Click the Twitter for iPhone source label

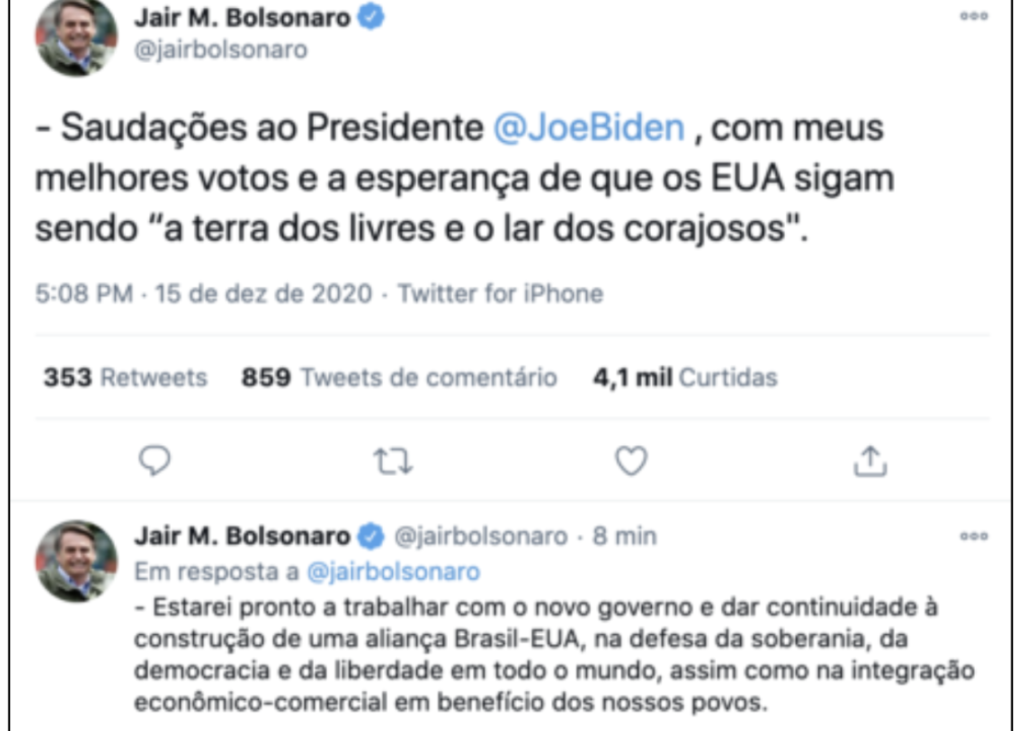[x=501, y=294]
